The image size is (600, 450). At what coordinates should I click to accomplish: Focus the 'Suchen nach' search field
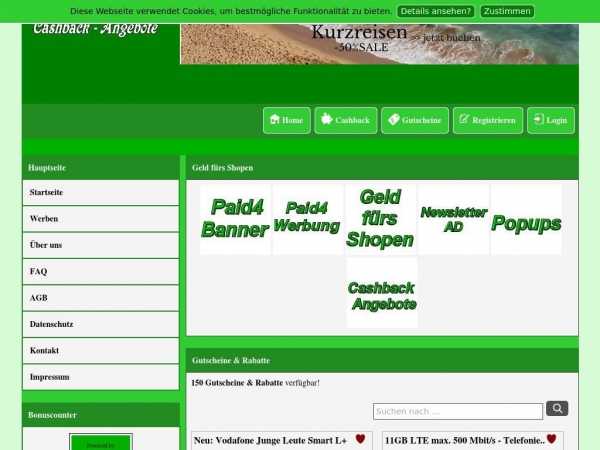[x=458, y=411]
